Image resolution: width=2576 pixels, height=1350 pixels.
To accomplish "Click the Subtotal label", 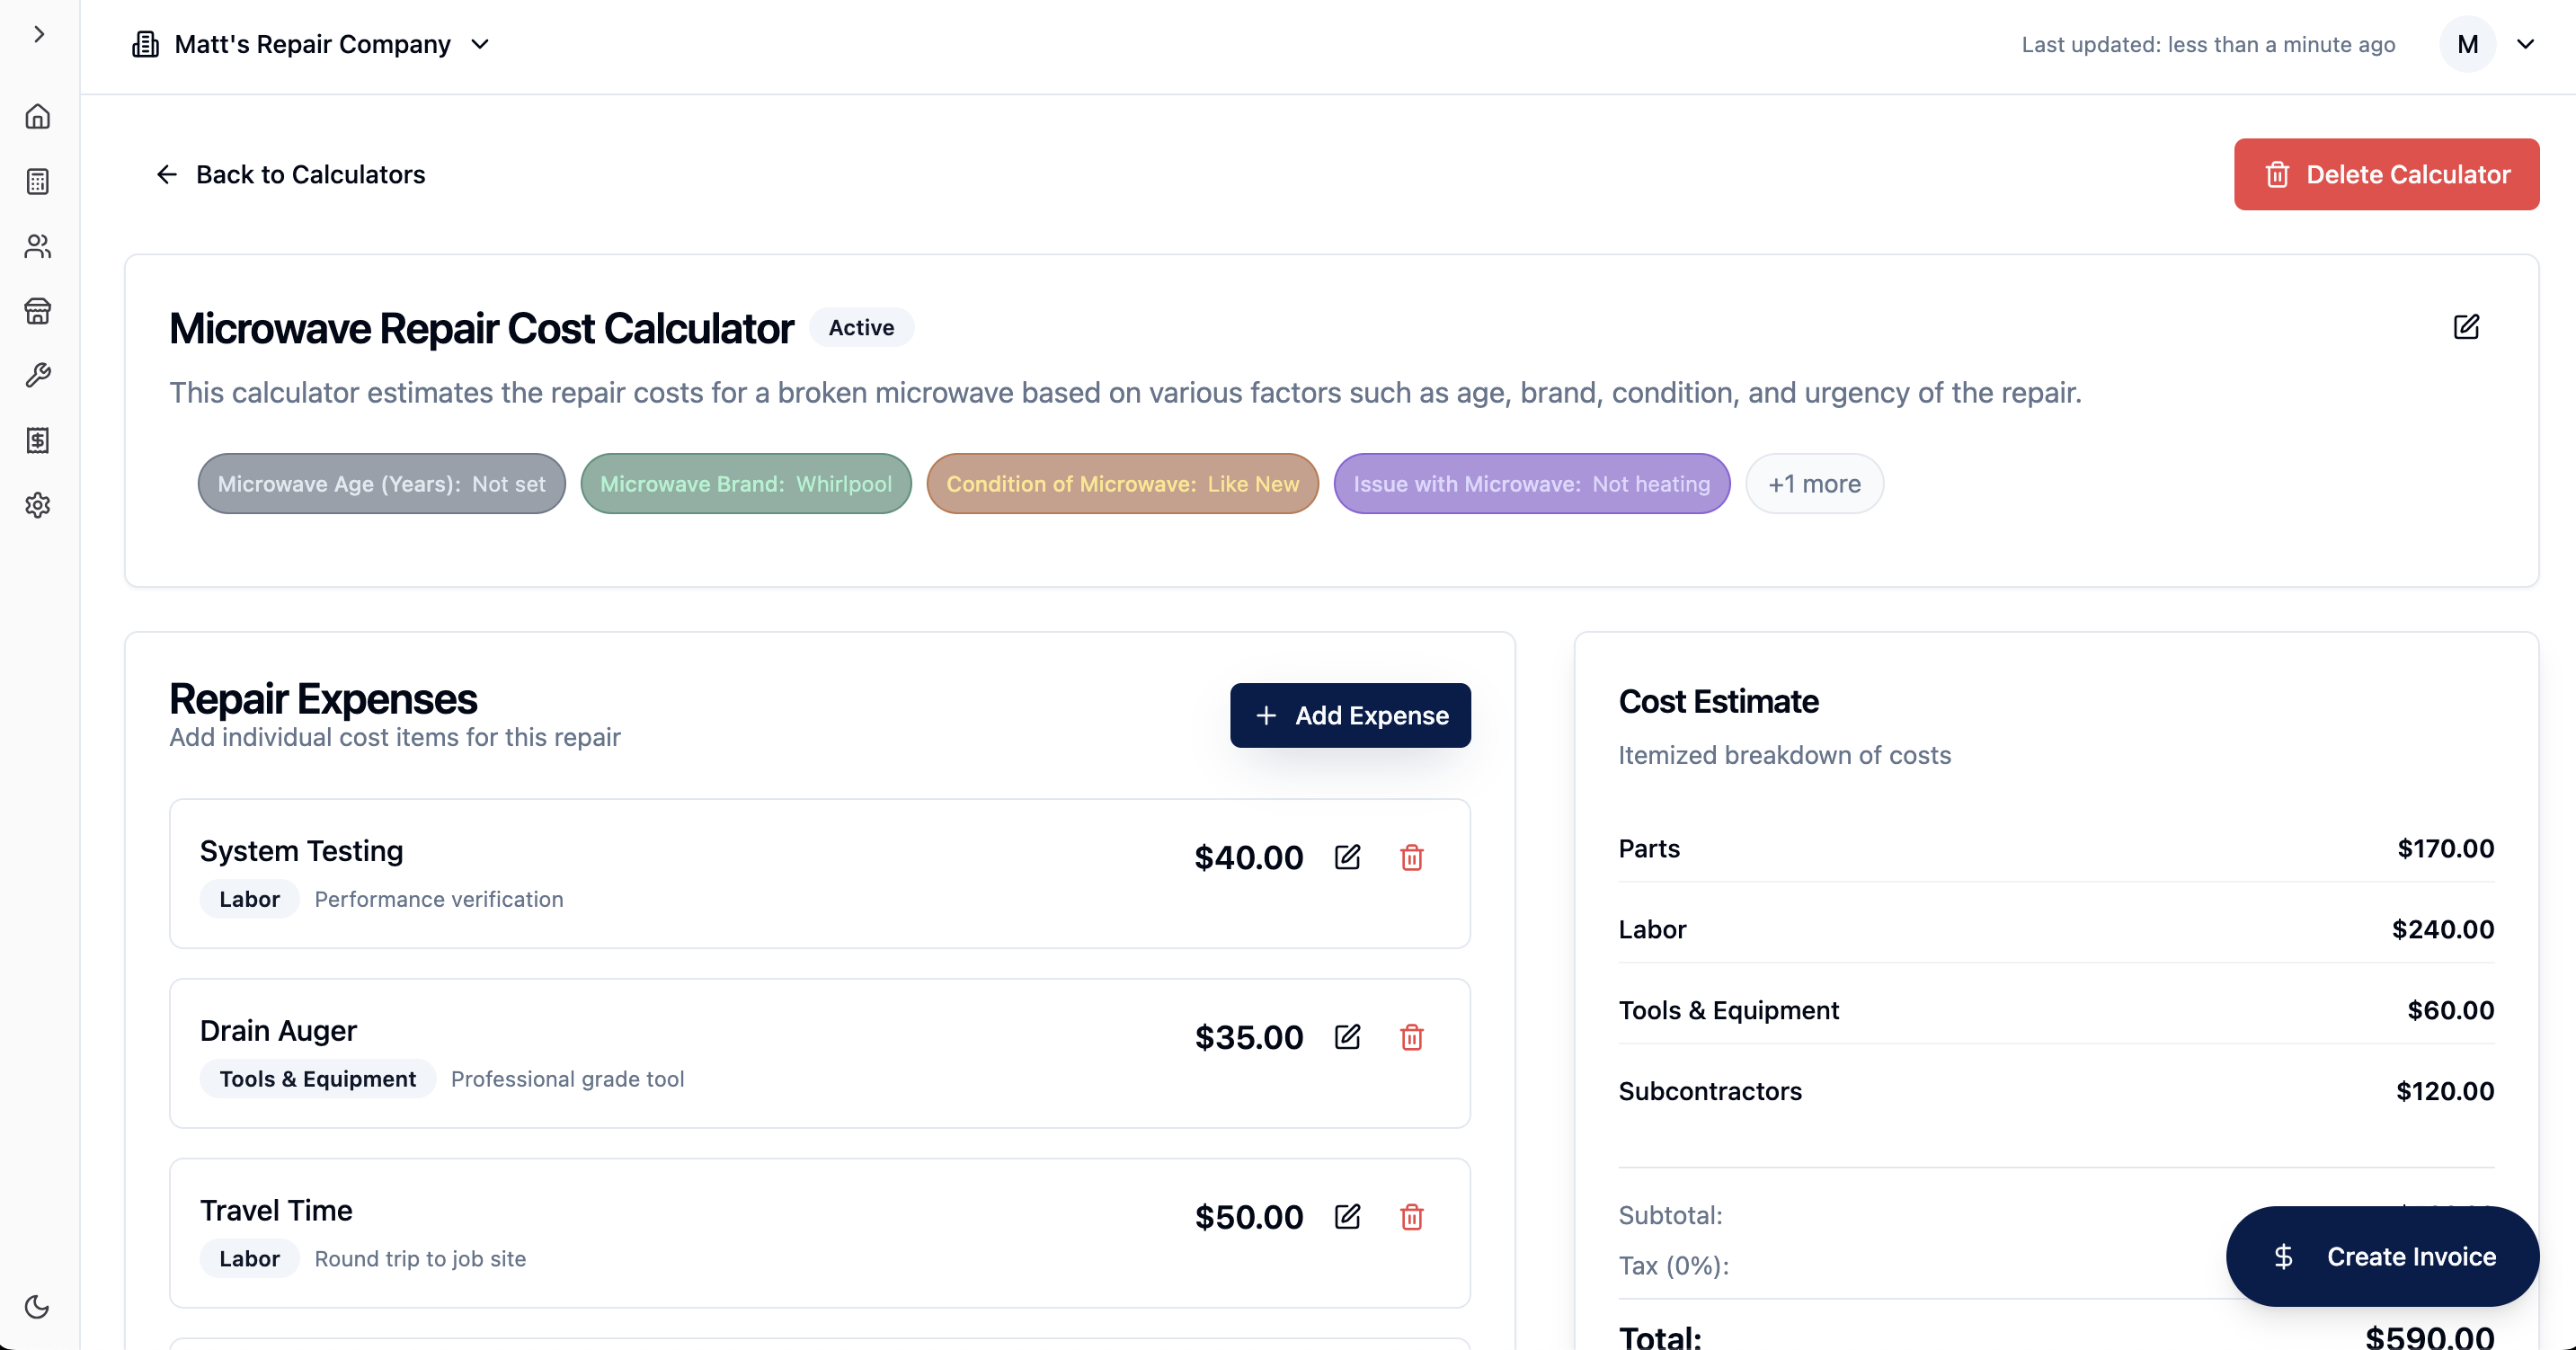I will tap(1670, 1215).
